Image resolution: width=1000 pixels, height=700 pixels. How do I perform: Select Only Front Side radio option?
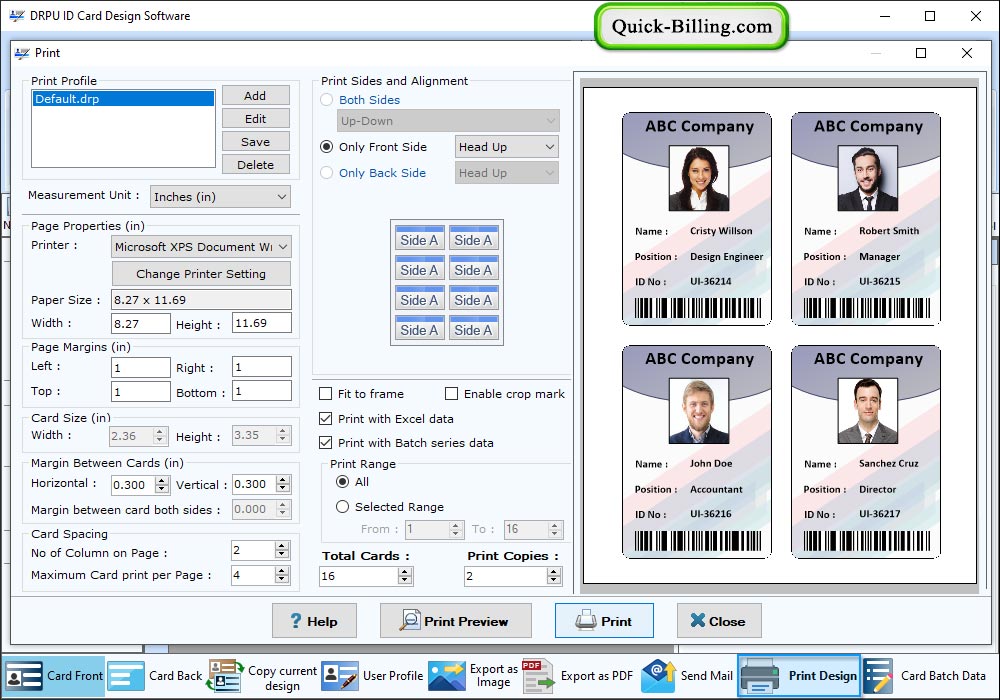(x=327, y=147)
